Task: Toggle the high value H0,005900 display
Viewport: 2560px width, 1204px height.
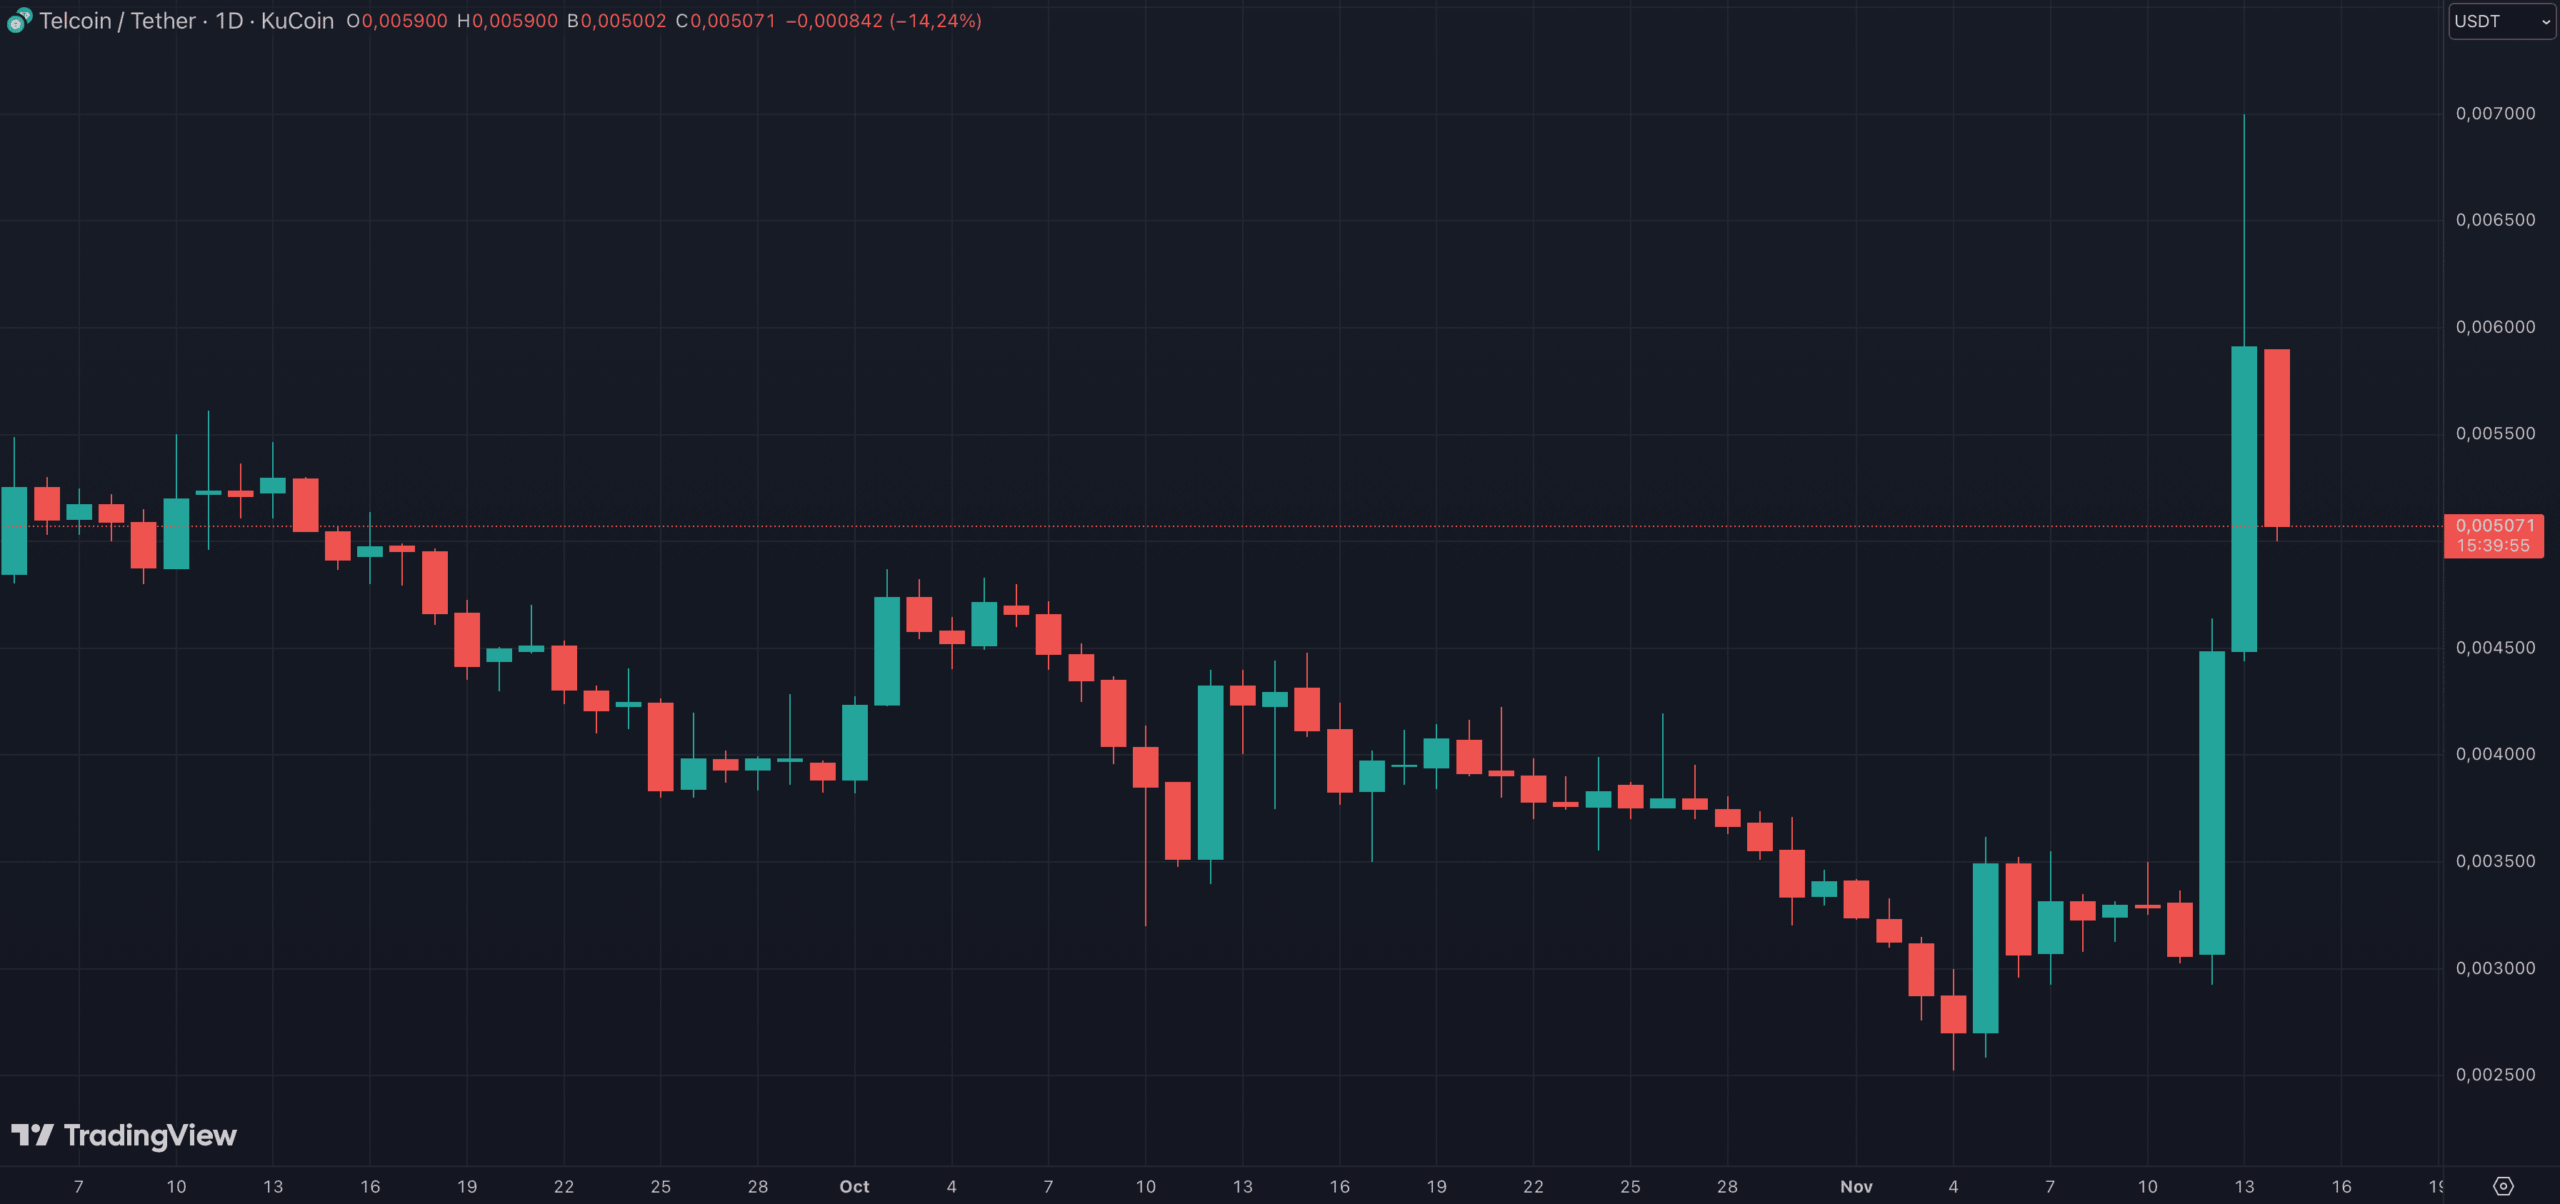Action: [508, 21]
